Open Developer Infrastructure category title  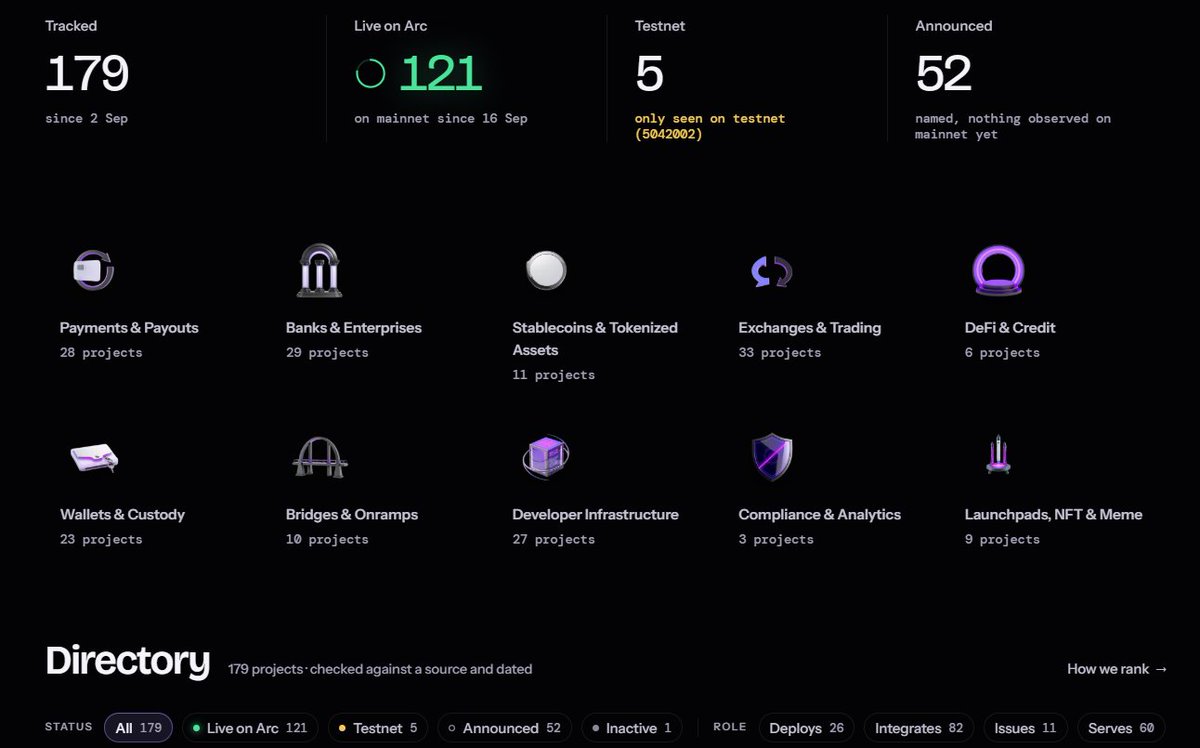tap(595, 515)
